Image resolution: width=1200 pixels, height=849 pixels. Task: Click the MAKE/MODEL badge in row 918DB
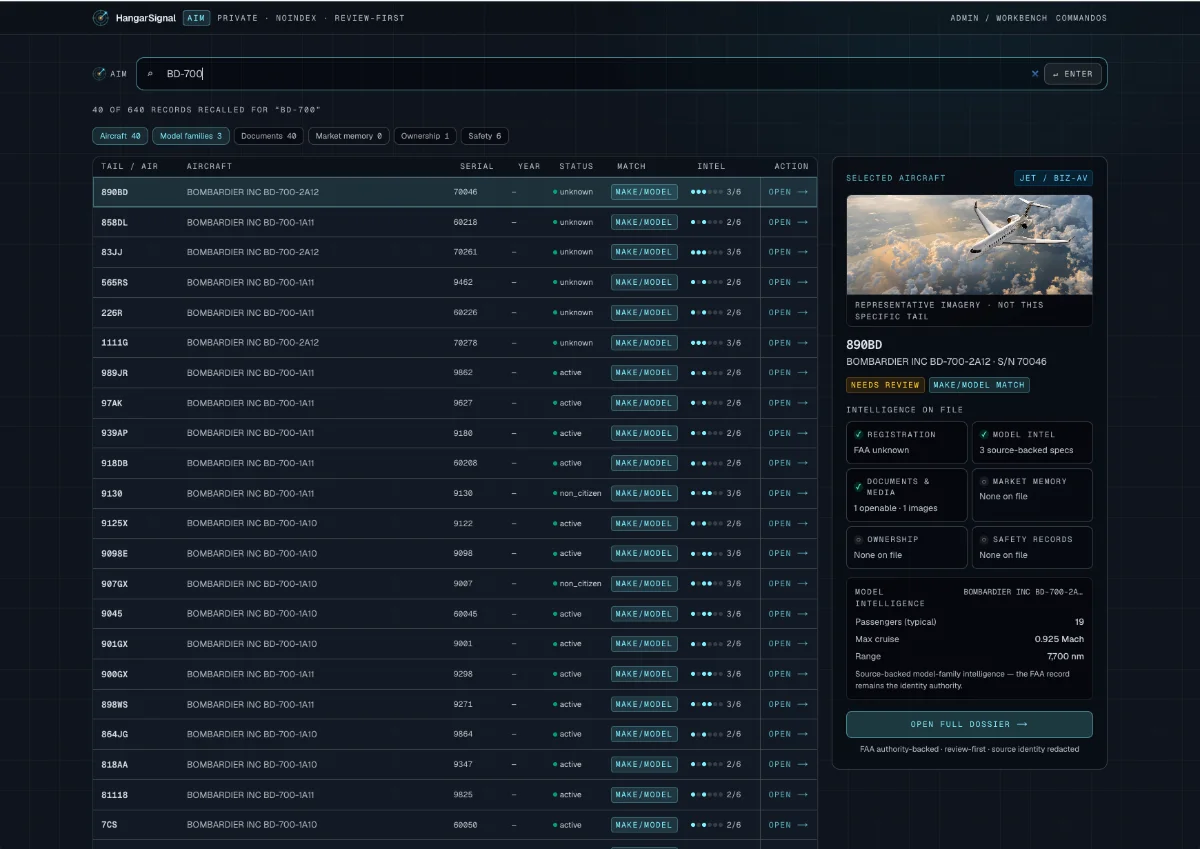pyautogui.click(x=644, y=463)
